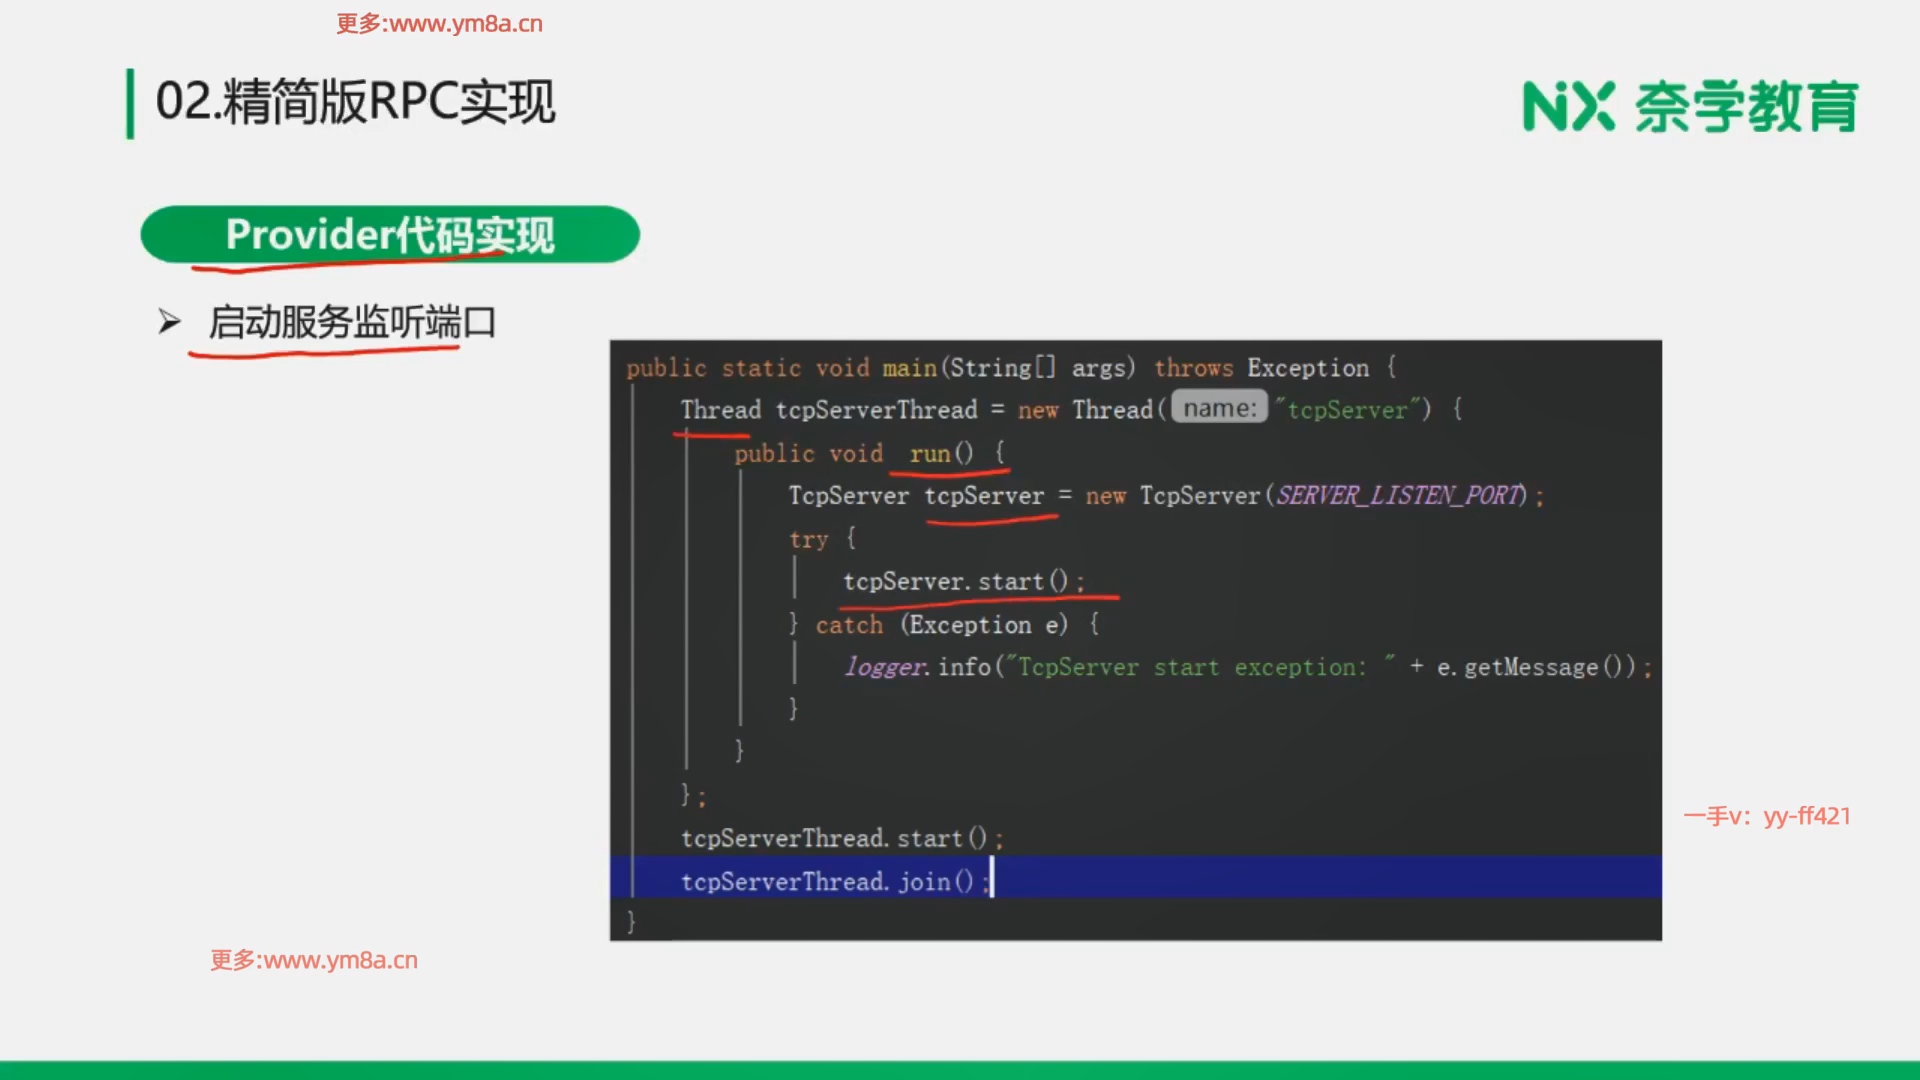This screenshot has width=1920, height=1080.
Task: Click the name: parameter hint tag
Action: pyautogui.click(x=1219, y=408)
